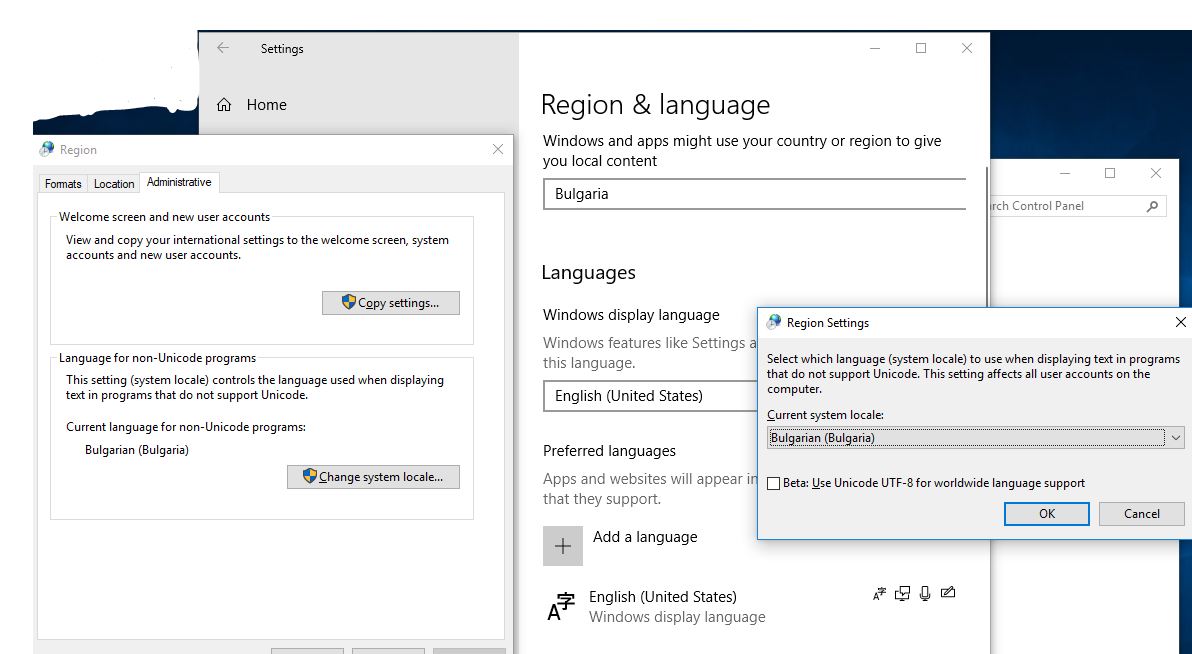1192x654 pixels.
Task: Click the handwriting icon for English
Action: (x=948, y=593)
